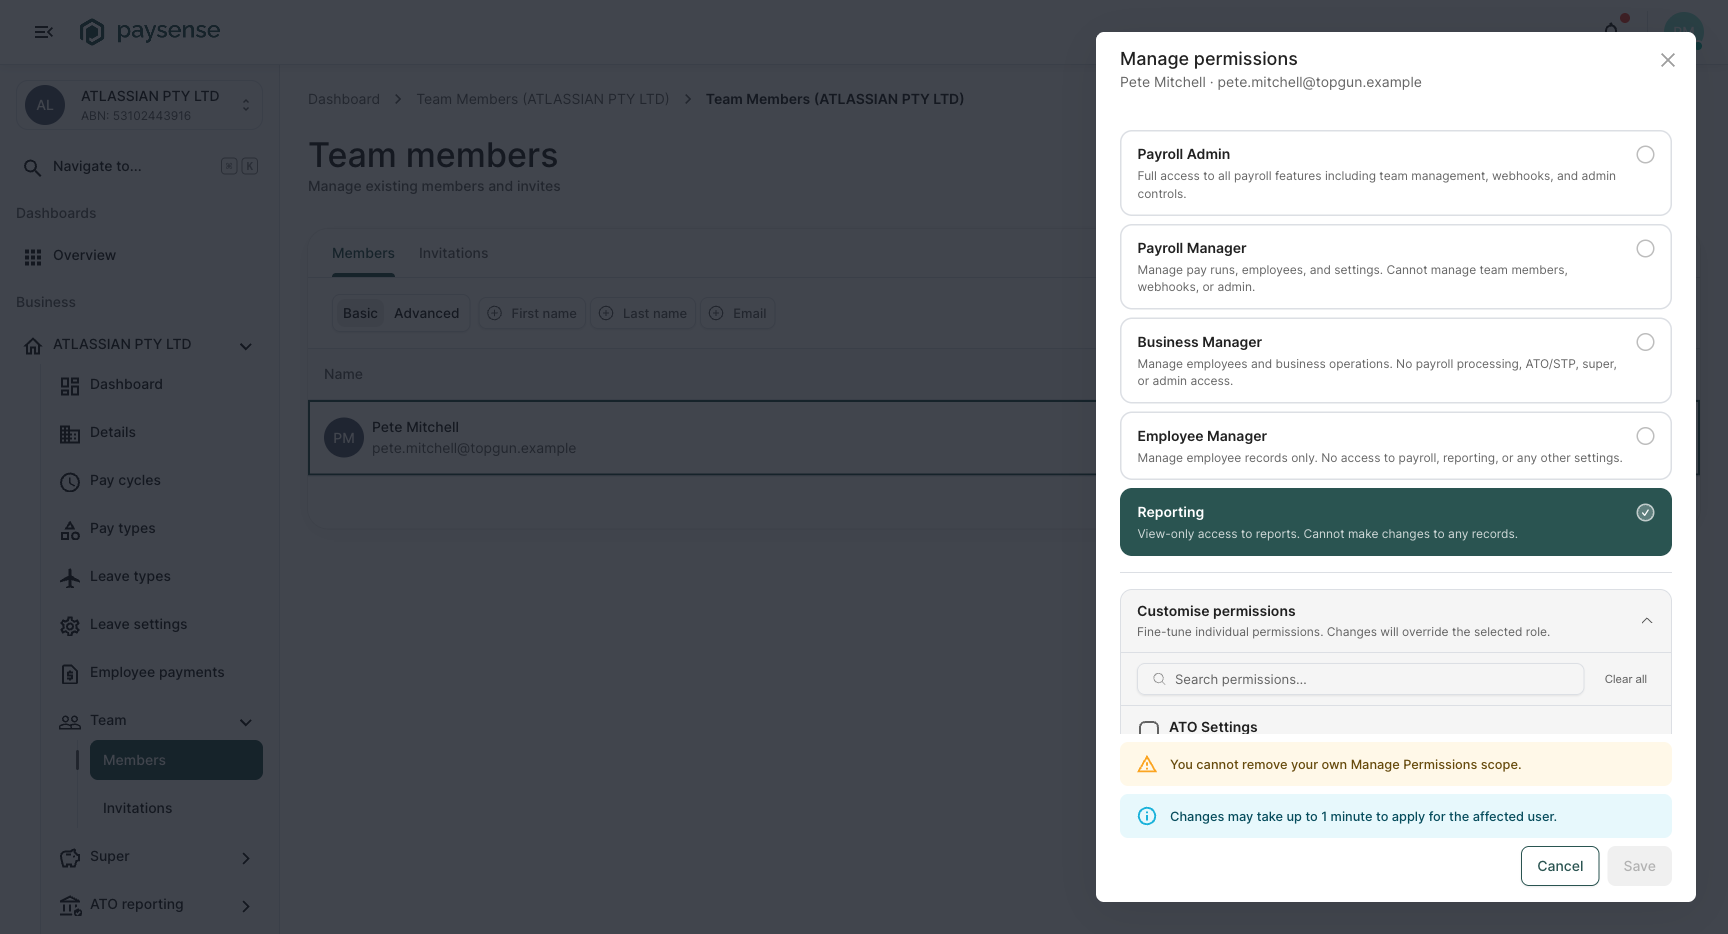Click the Employee payments document icon
The width and height of the screenshot is (1728, 934).
[x=70, y=674]
